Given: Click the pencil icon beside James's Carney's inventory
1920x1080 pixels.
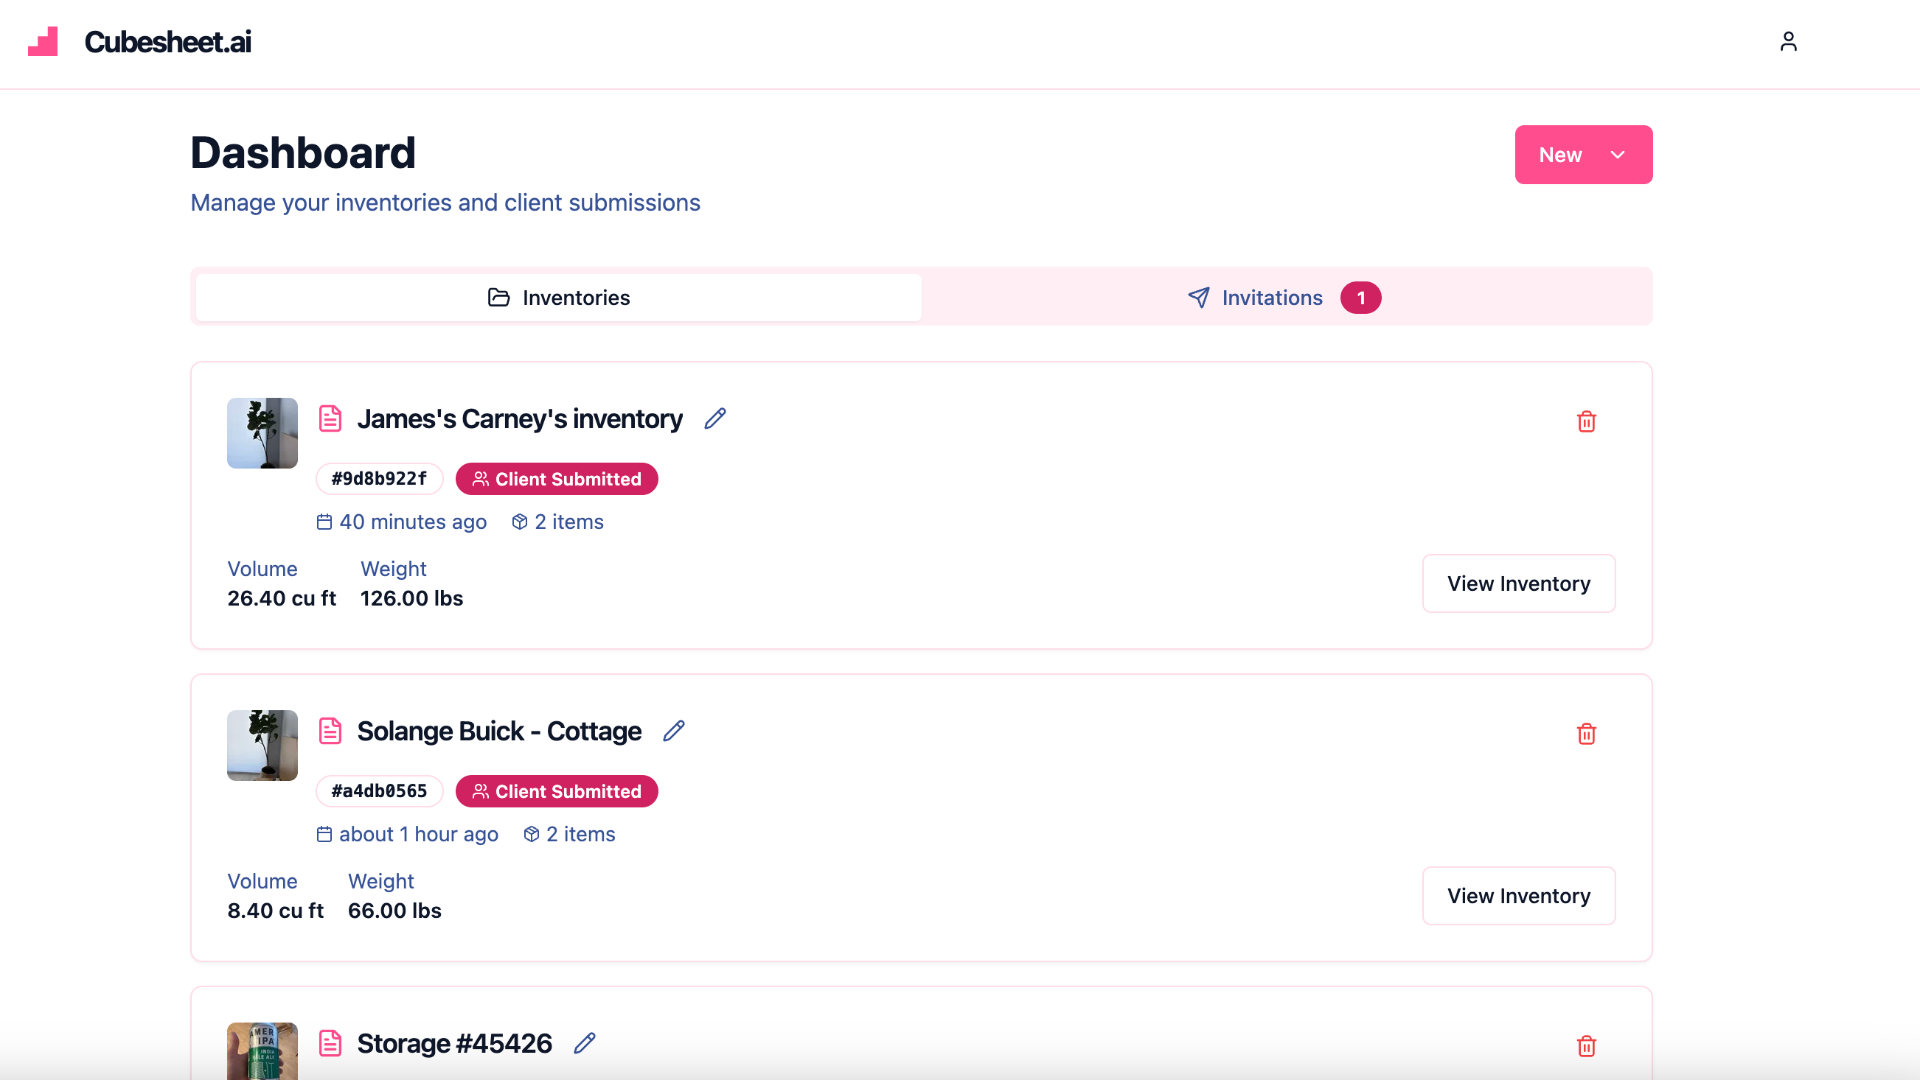Looking at the screenshot, I should click(x=715, y=418).
